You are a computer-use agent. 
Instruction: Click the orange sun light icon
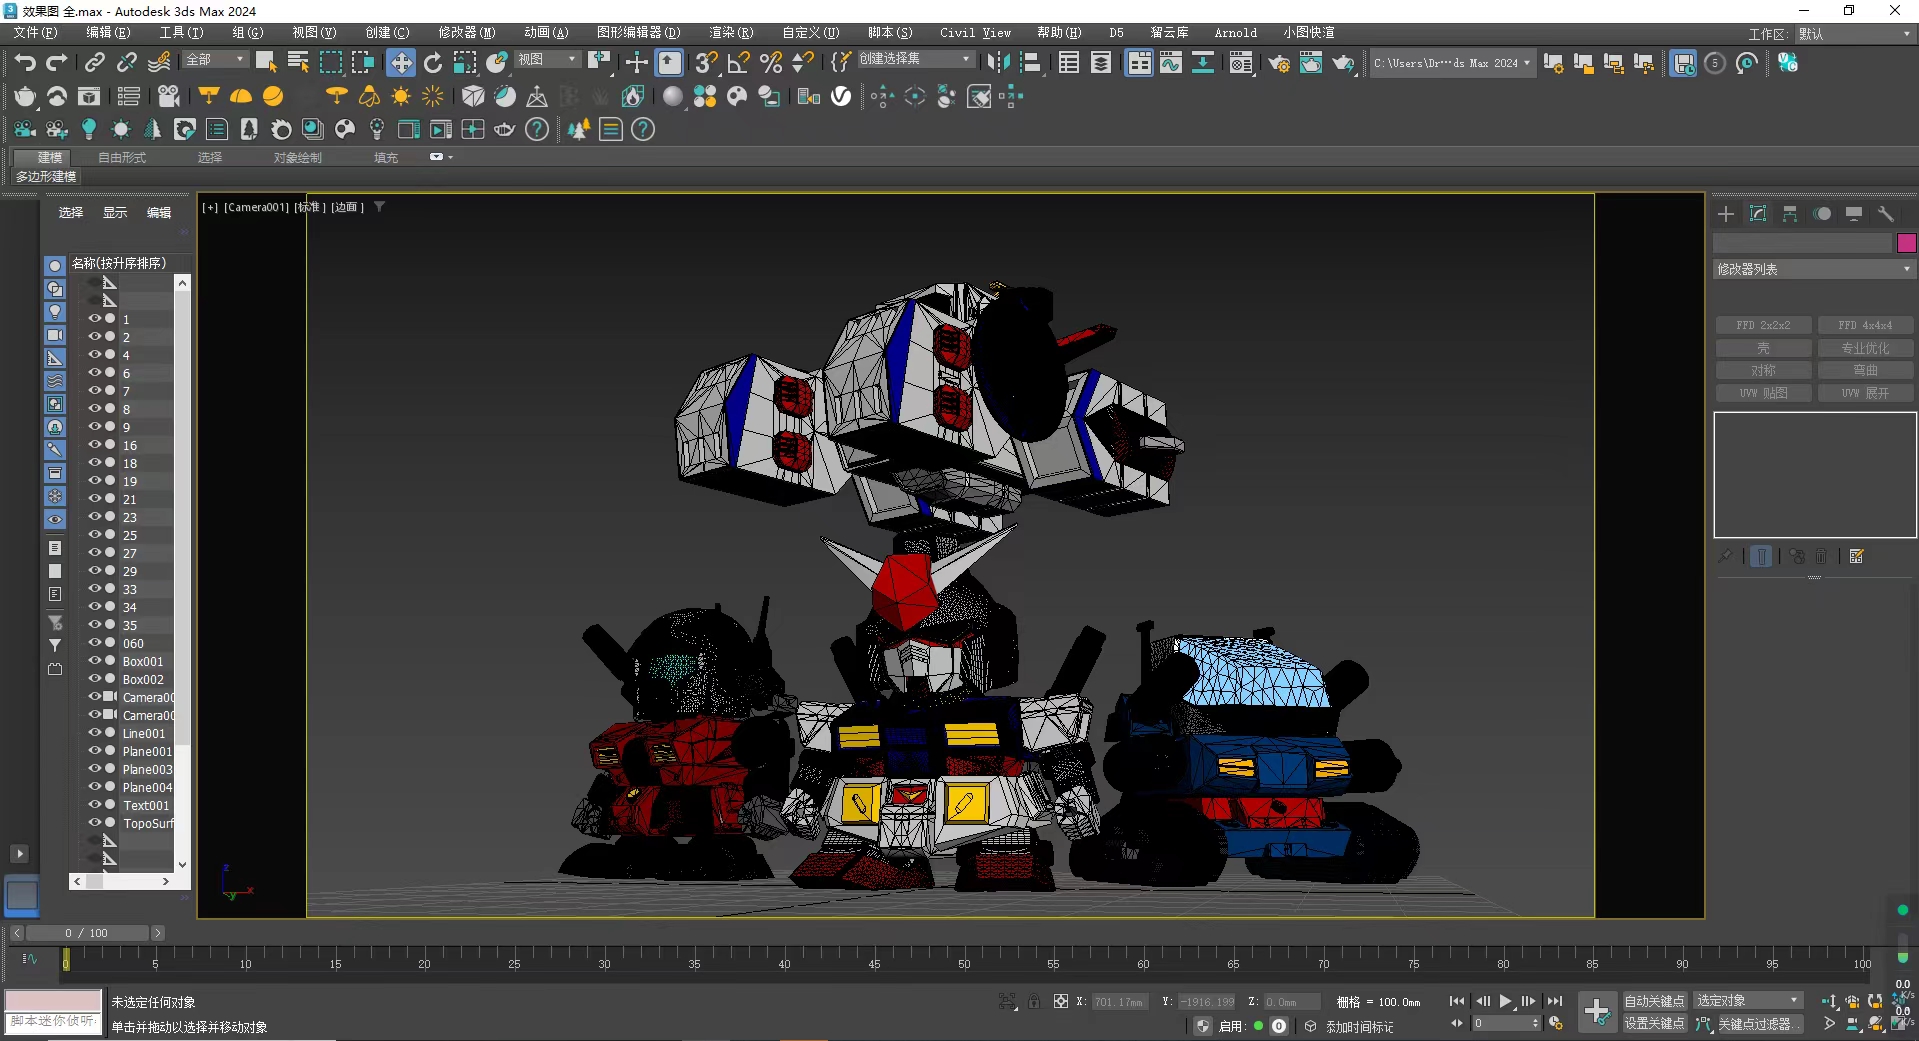pyautogui.click(x=401, y=96)
